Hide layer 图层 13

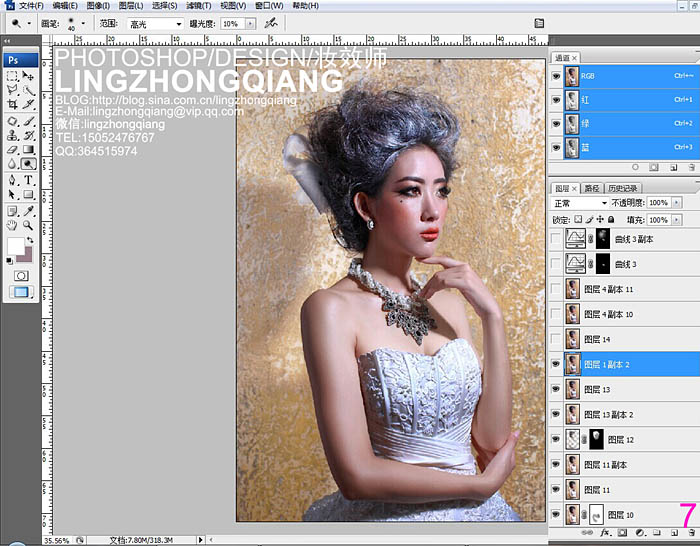point(555,389)
